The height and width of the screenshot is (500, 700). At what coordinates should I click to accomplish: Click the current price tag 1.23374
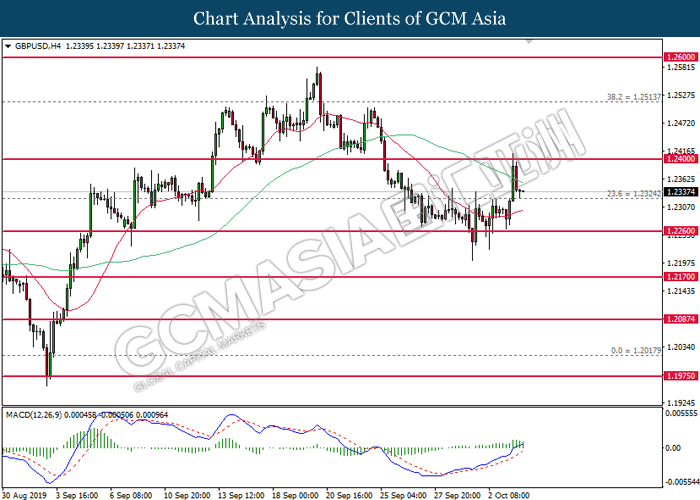click(681, 192)
